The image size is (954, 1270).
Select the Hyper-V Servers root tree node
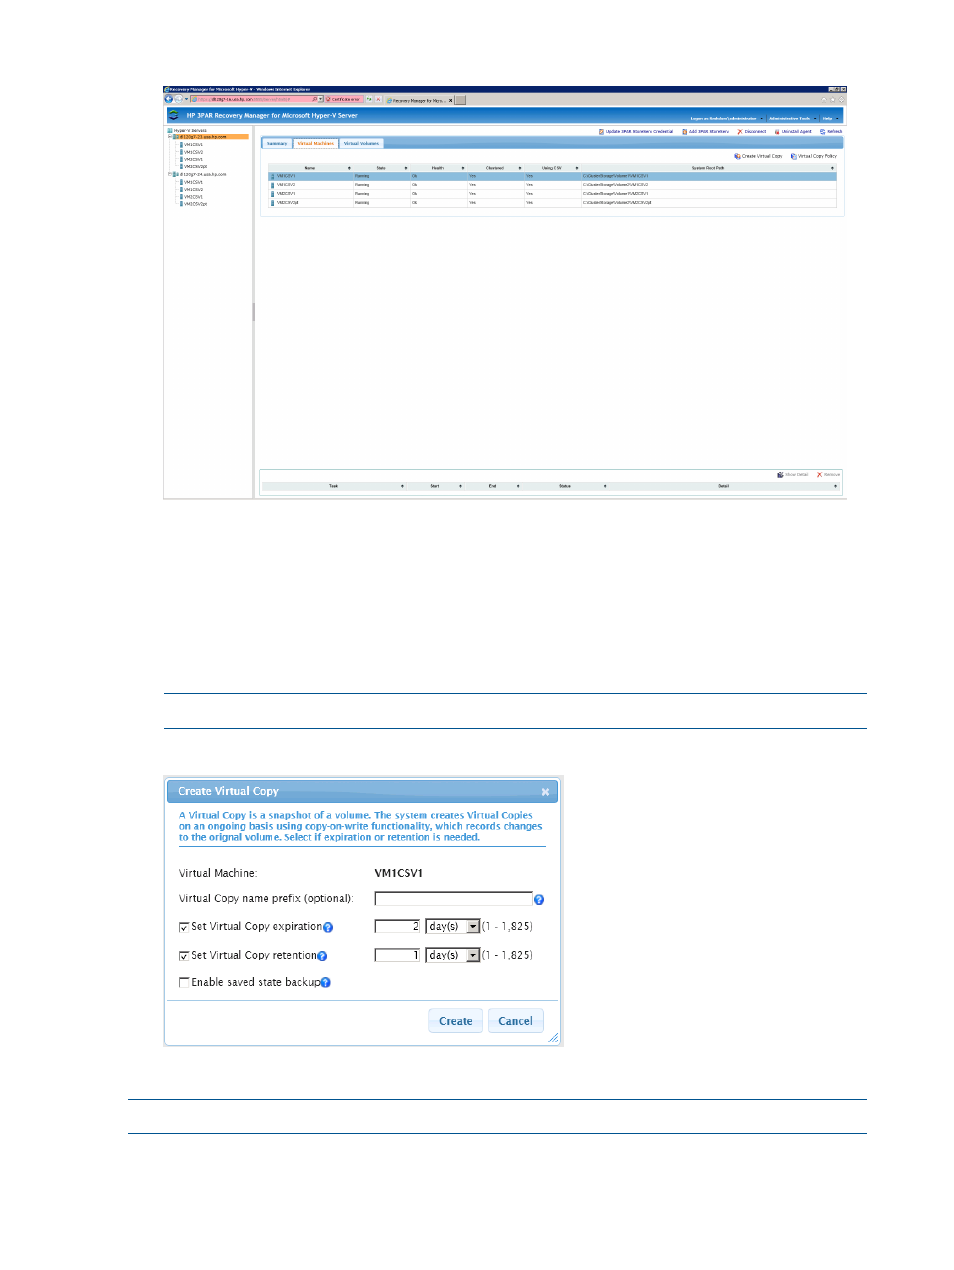pyautogui.click(x=189, y=130)
